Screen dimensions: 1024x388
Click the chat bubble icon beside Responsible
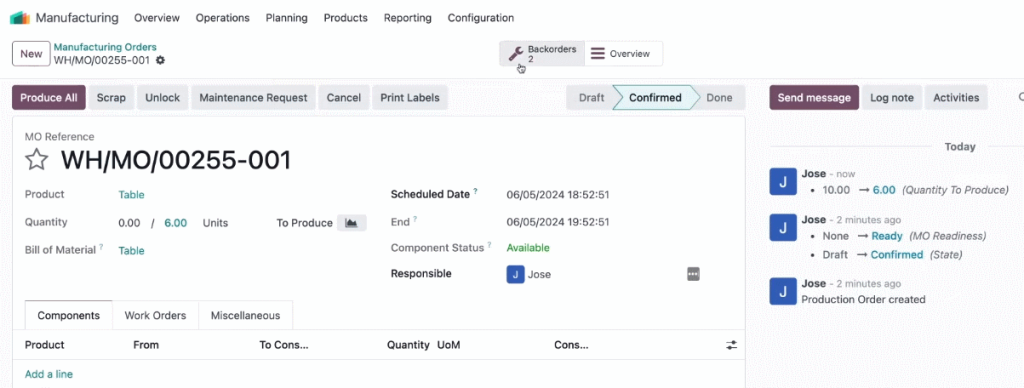pos(693,274)
